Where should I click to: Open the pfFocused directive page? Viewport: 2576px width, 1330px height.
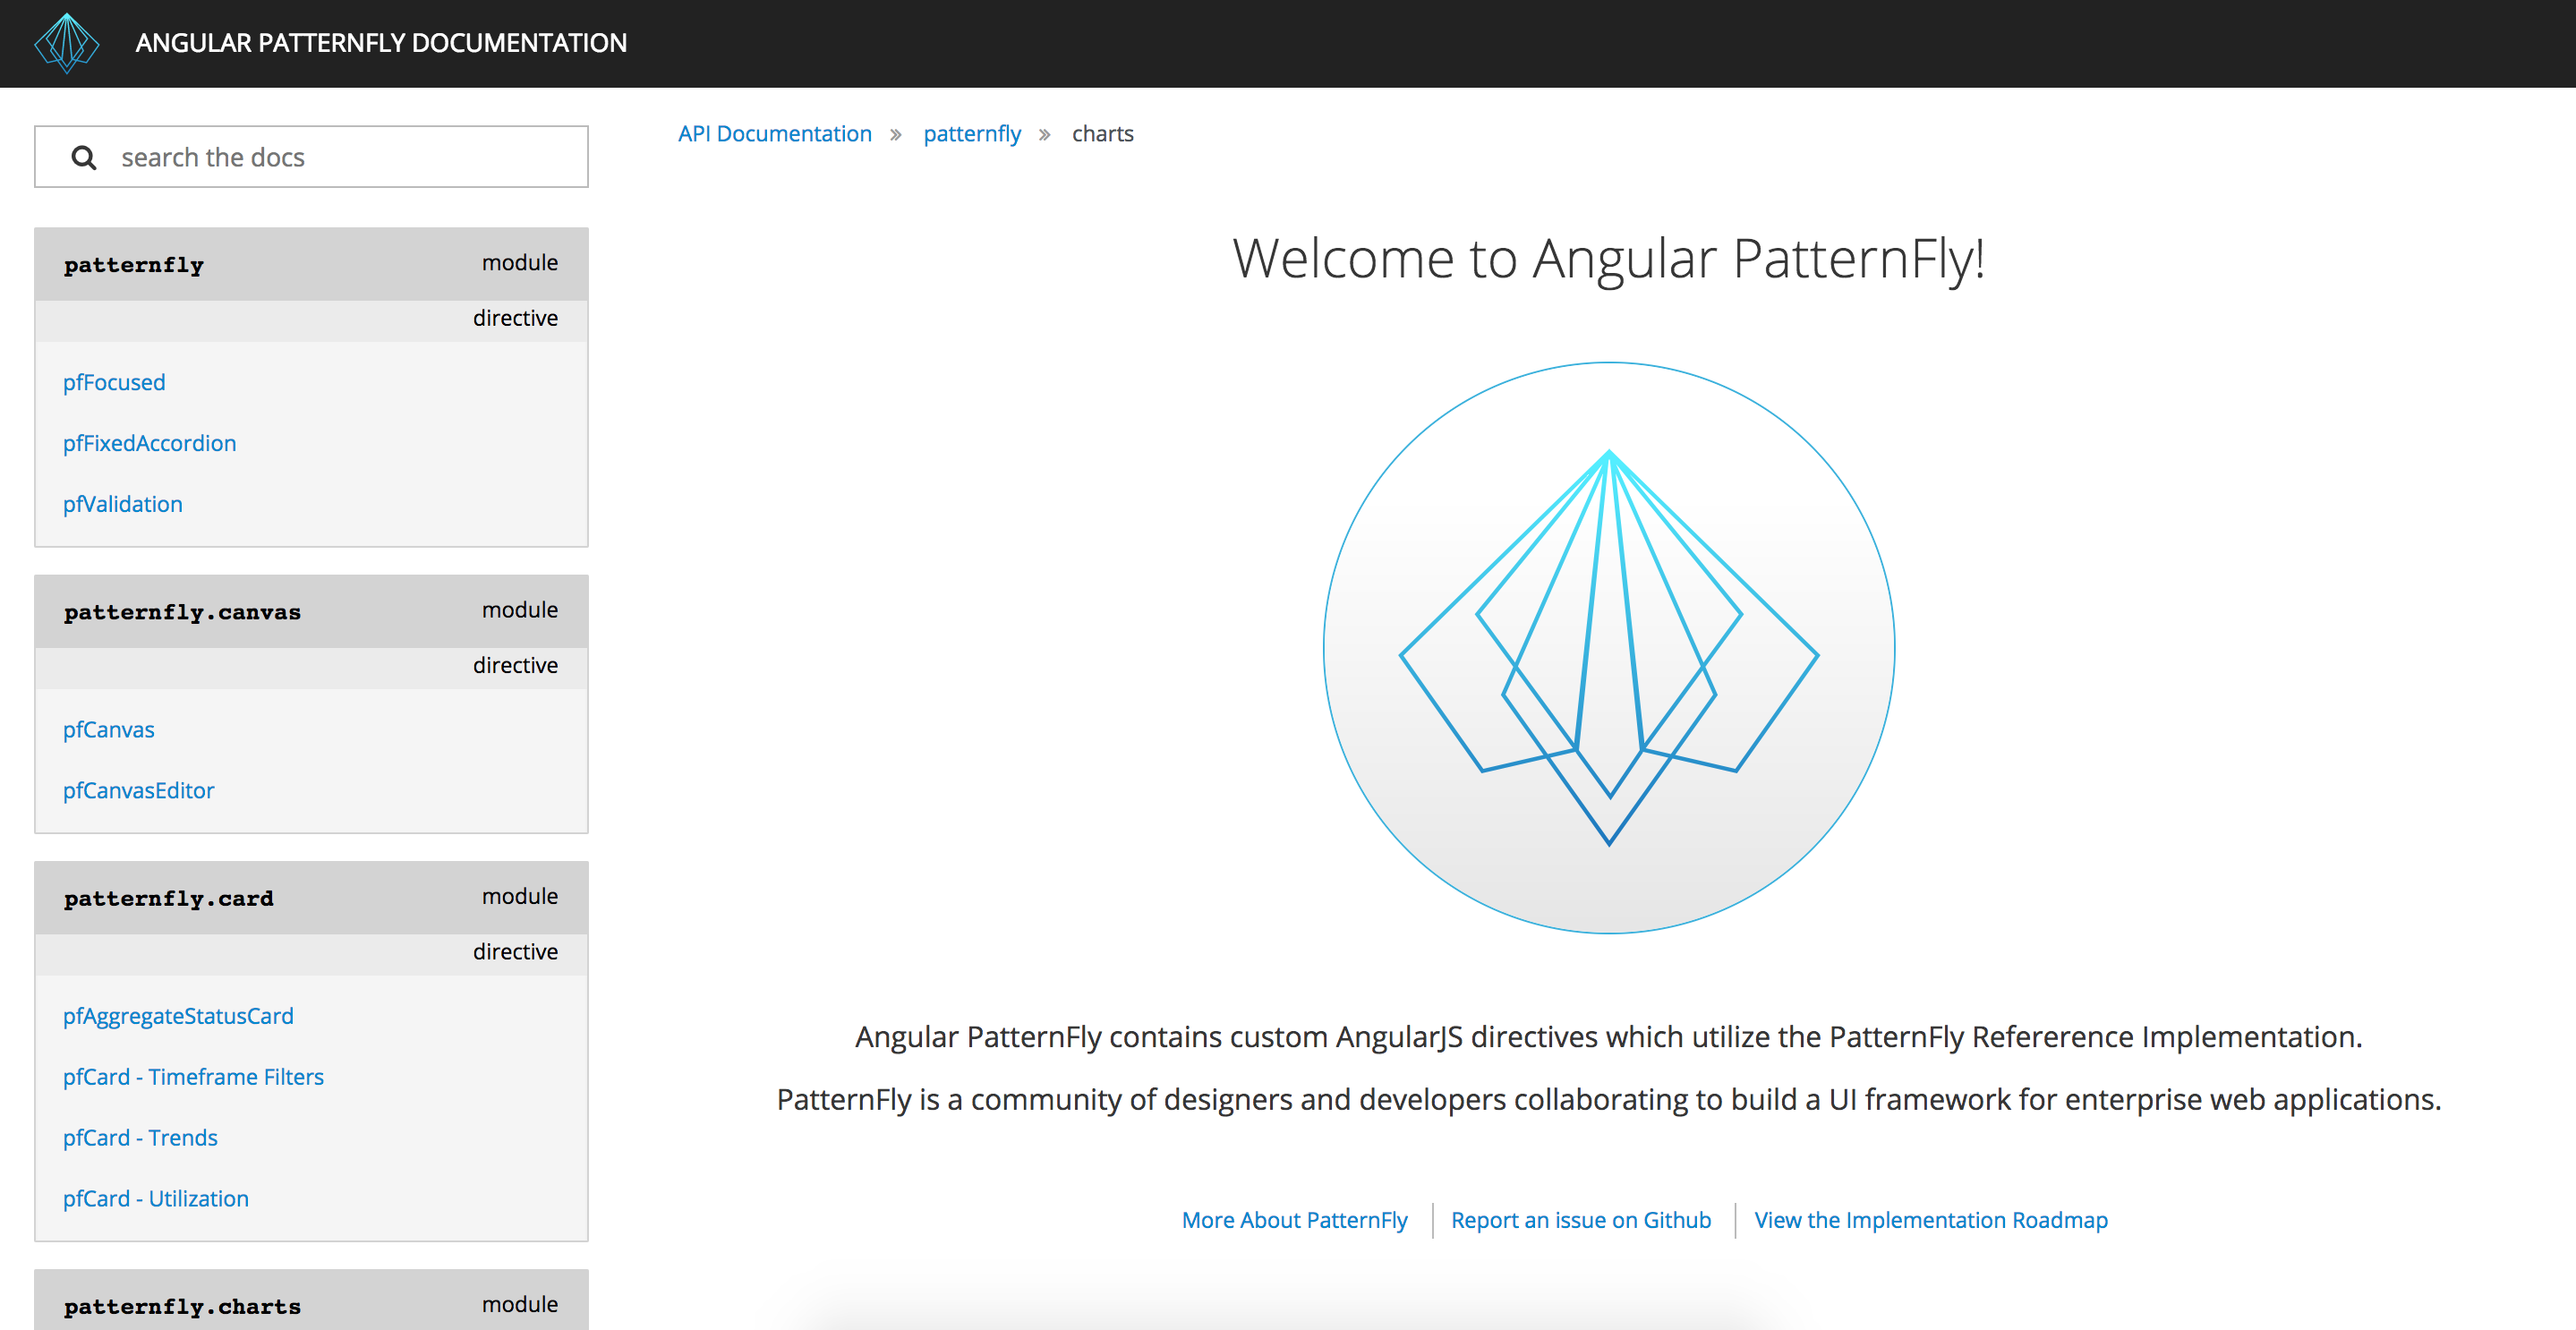click(114, 382)
